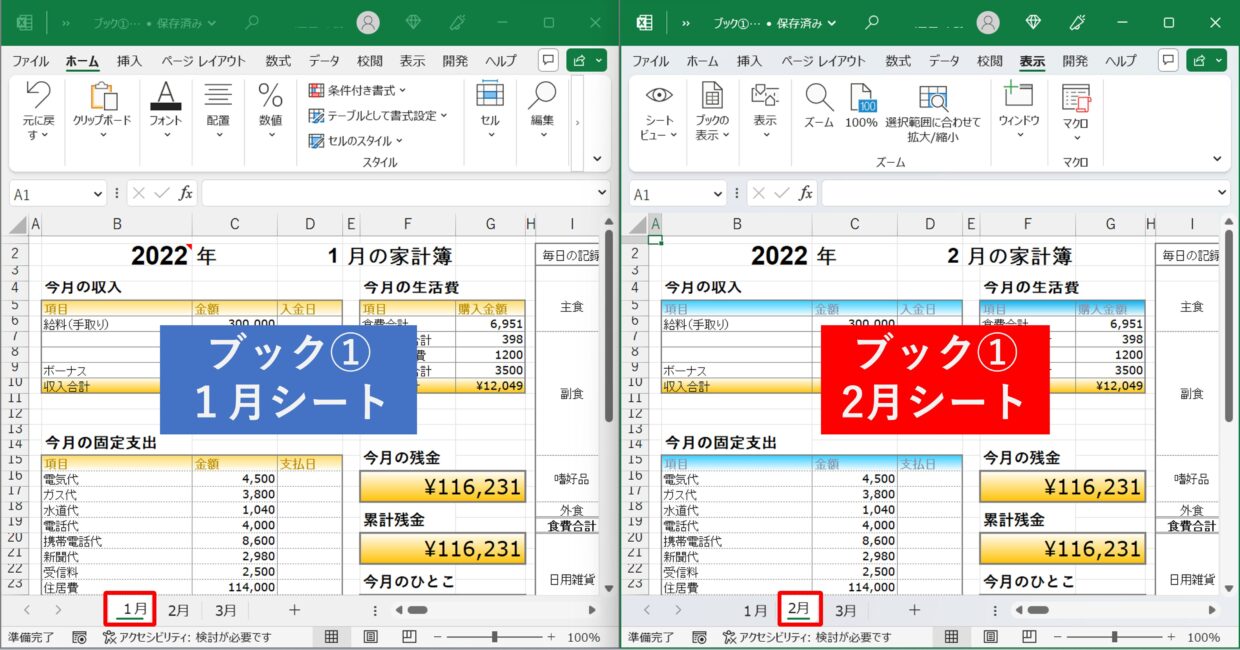The image size is (1240, 650).
Task: Click the search magnifier in left title bar
Action: (x=252, y=22)
